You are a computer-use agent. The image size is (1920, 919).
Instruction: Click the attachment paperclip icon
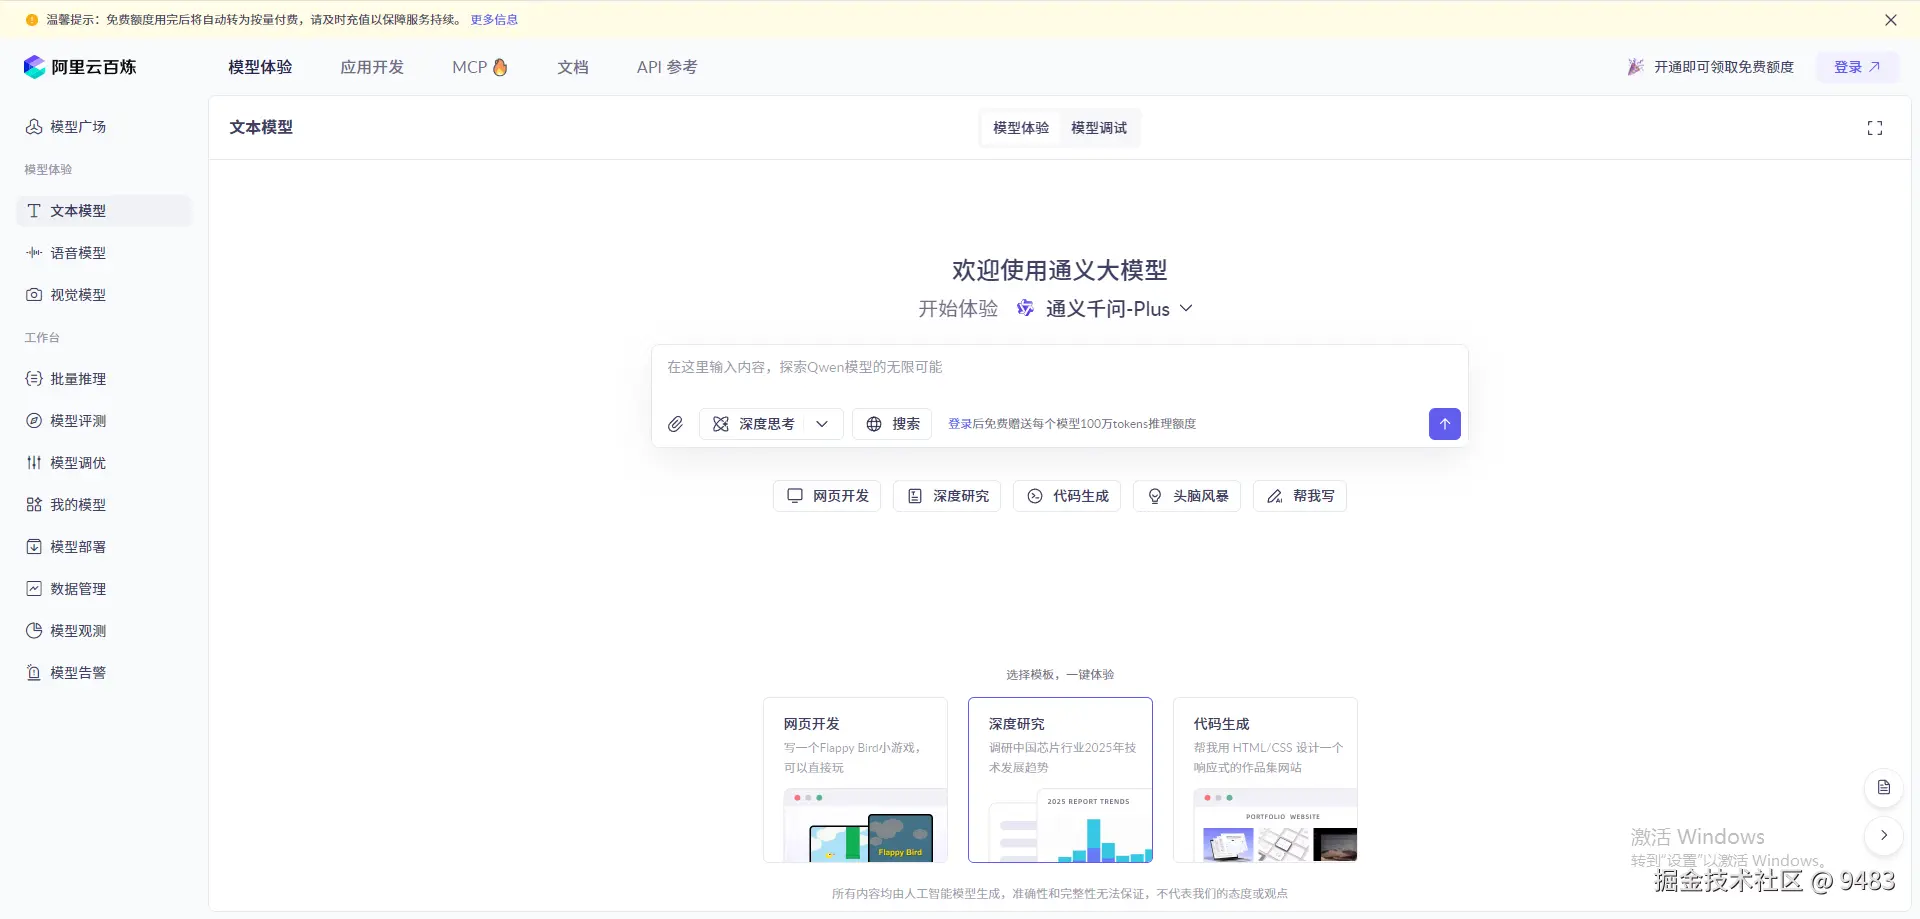coord(676,424)
